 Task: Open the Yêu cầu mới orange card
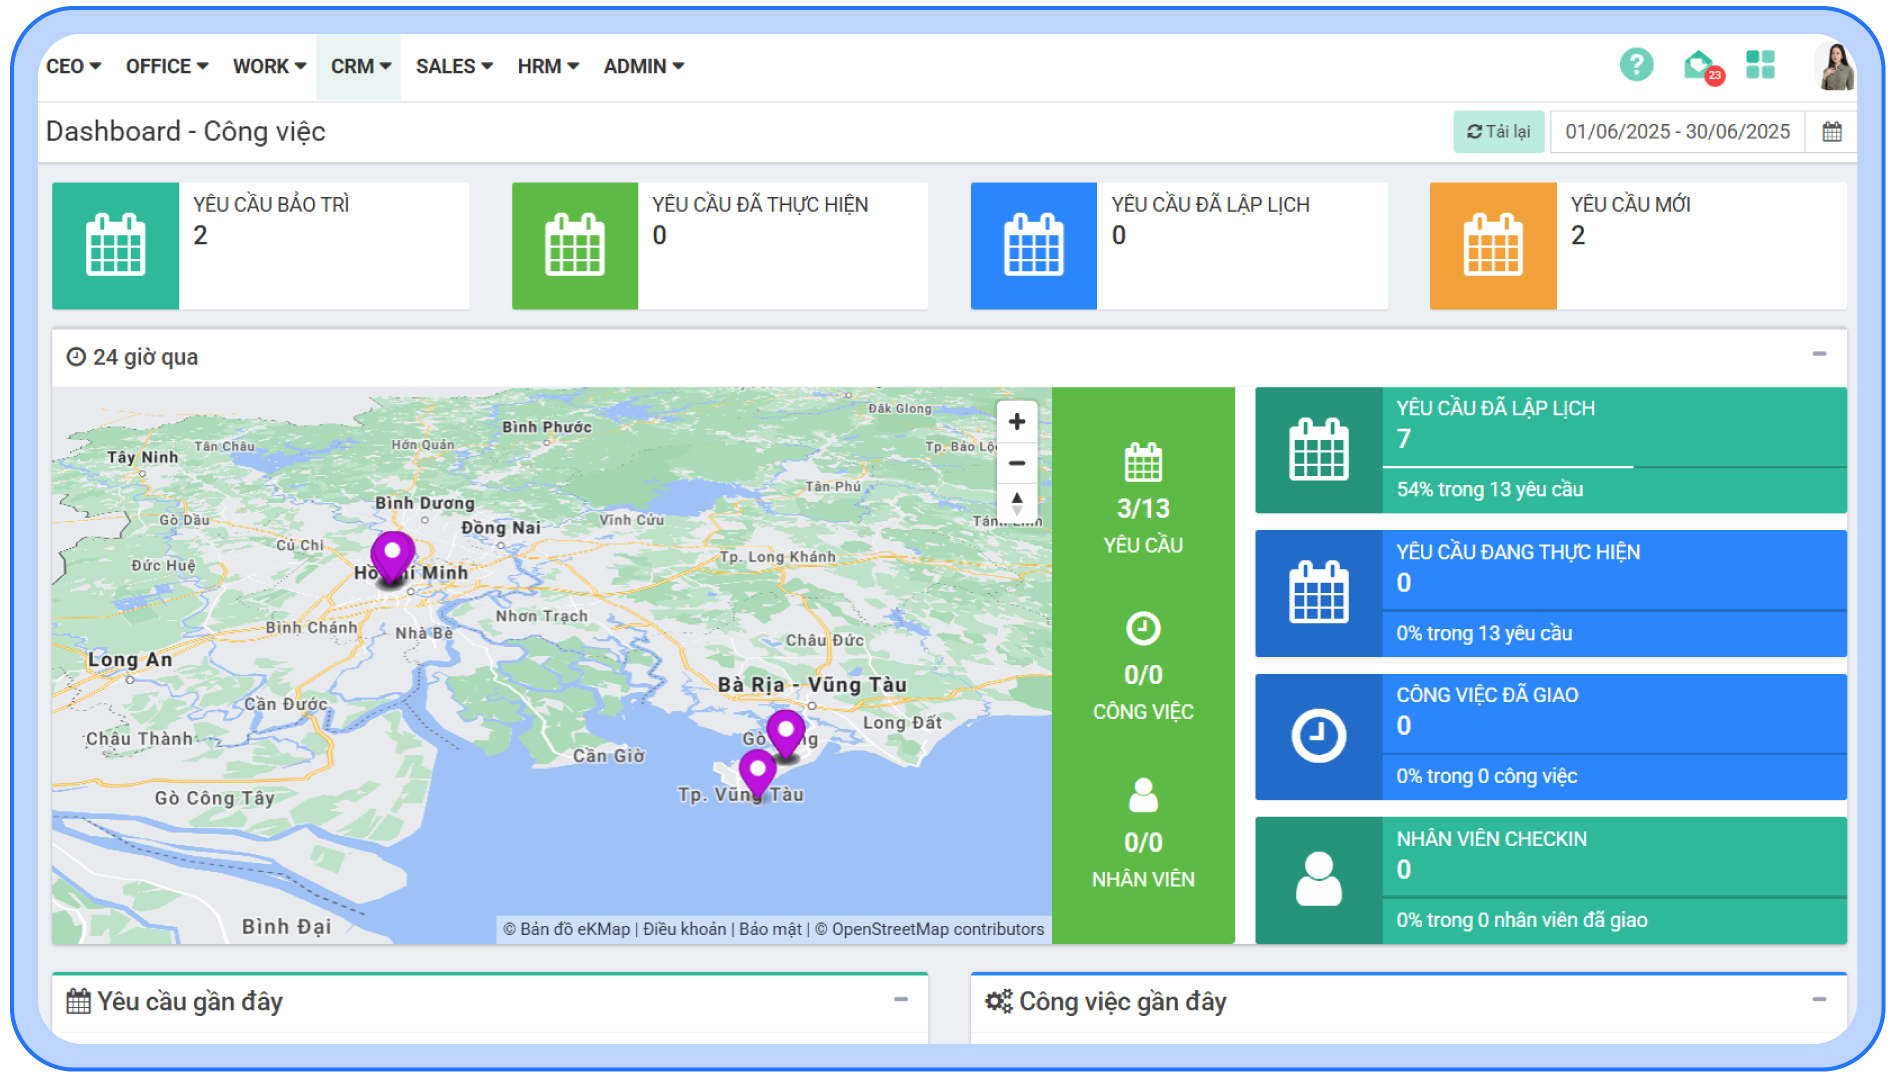pos(1637,246)
